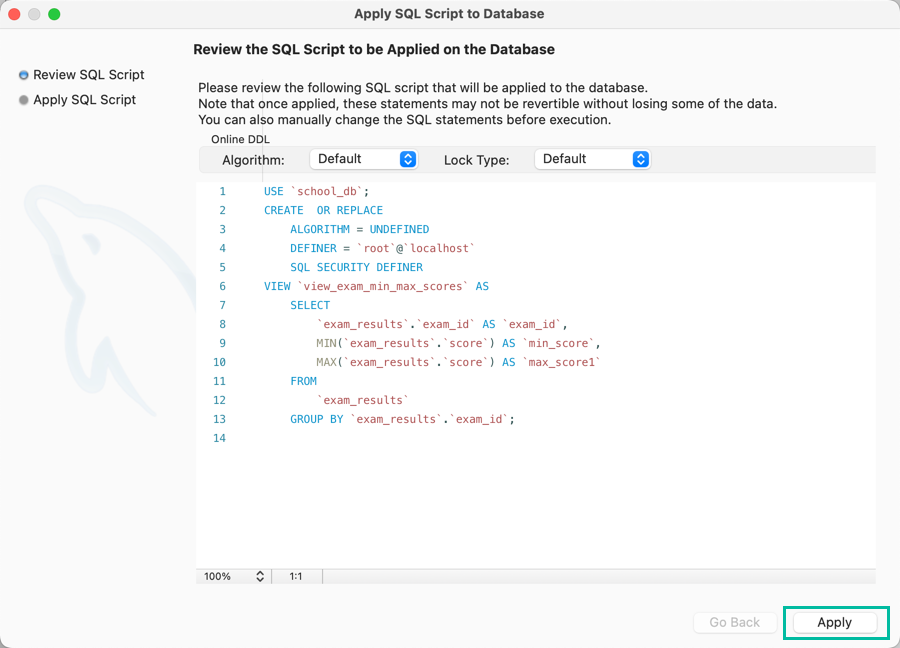This screenshot has height=648, width=900.
Task: Click line number 1 in the gutter
Action: 222,191
